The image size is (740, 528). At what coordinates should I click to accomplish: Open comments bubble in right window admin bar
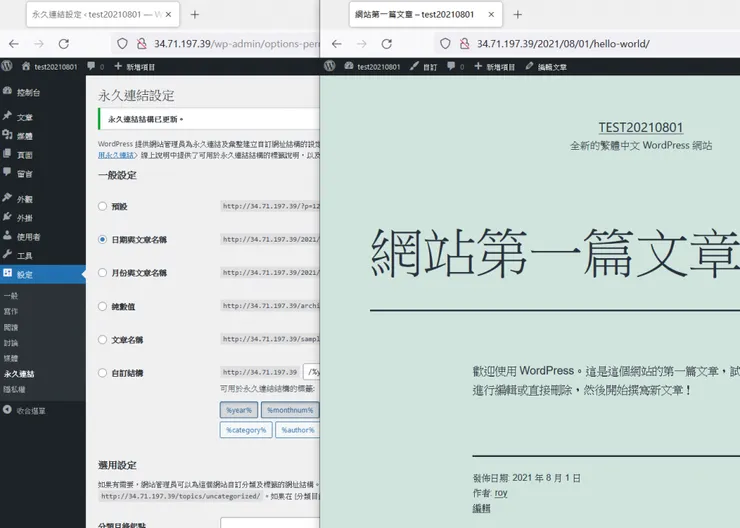point(452,66)
